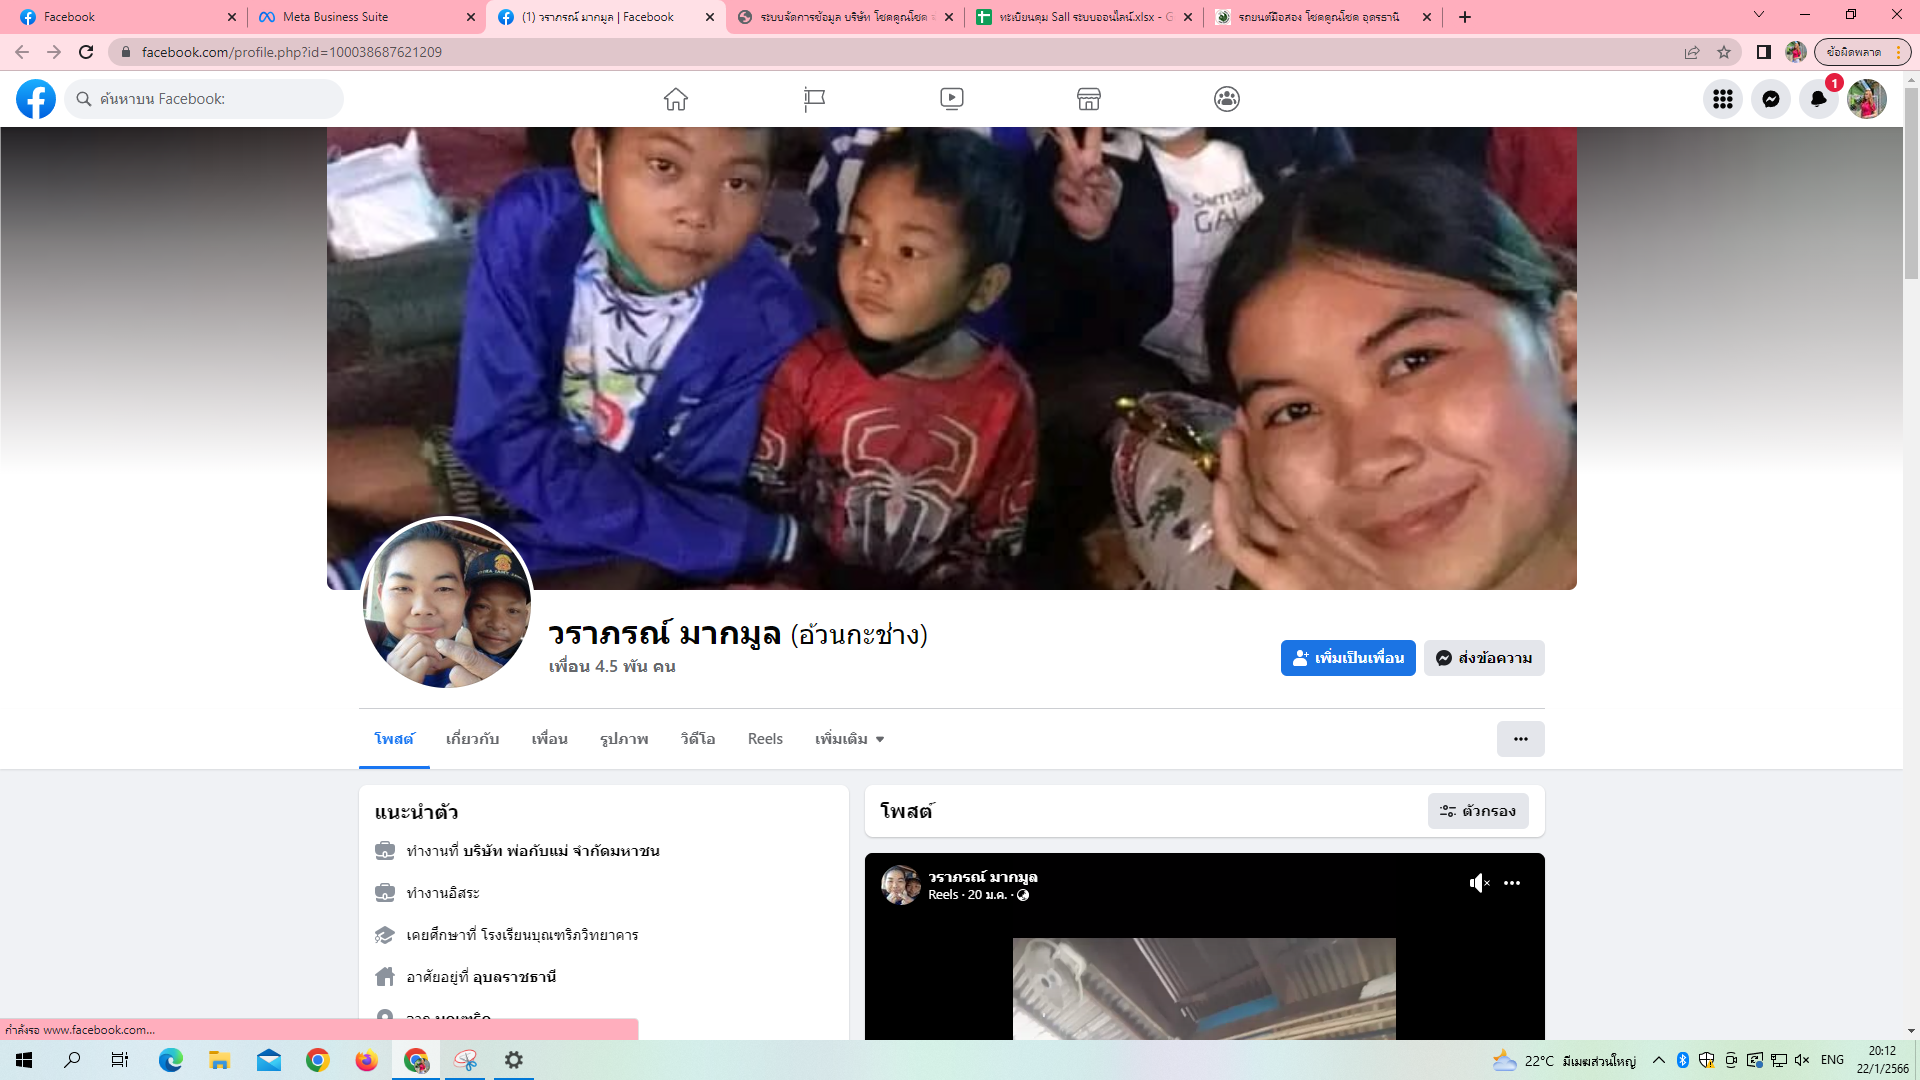Viewport: 1920px width, 1080px height.
Task: Open Facebook Home icon
Action: click(676, 99)
